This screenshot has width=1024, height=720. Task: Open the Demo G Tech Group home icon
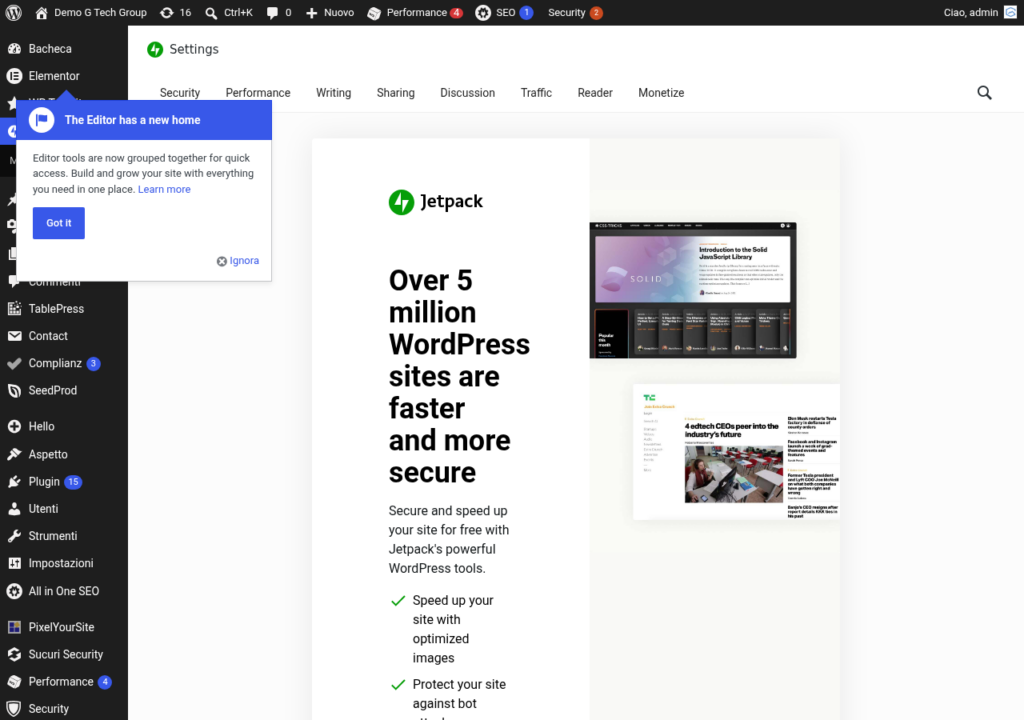pyautogui.click(x=41, y=12)
